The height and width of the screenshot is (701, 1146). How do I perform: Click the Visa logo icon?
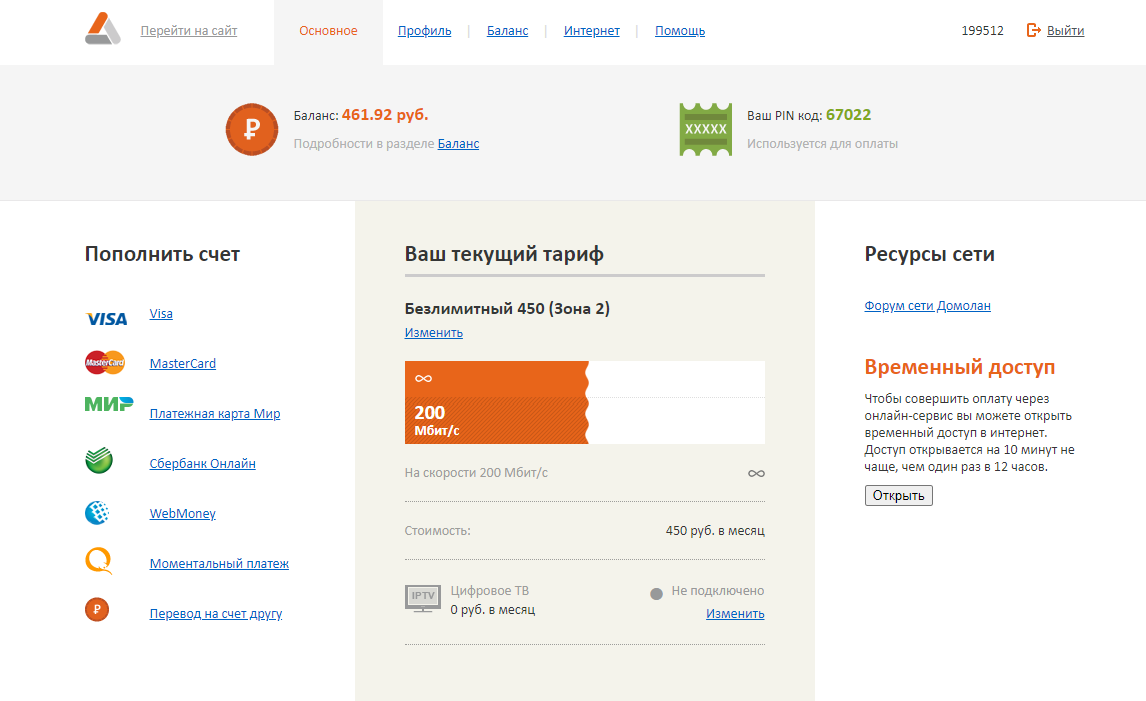[107, 319]
